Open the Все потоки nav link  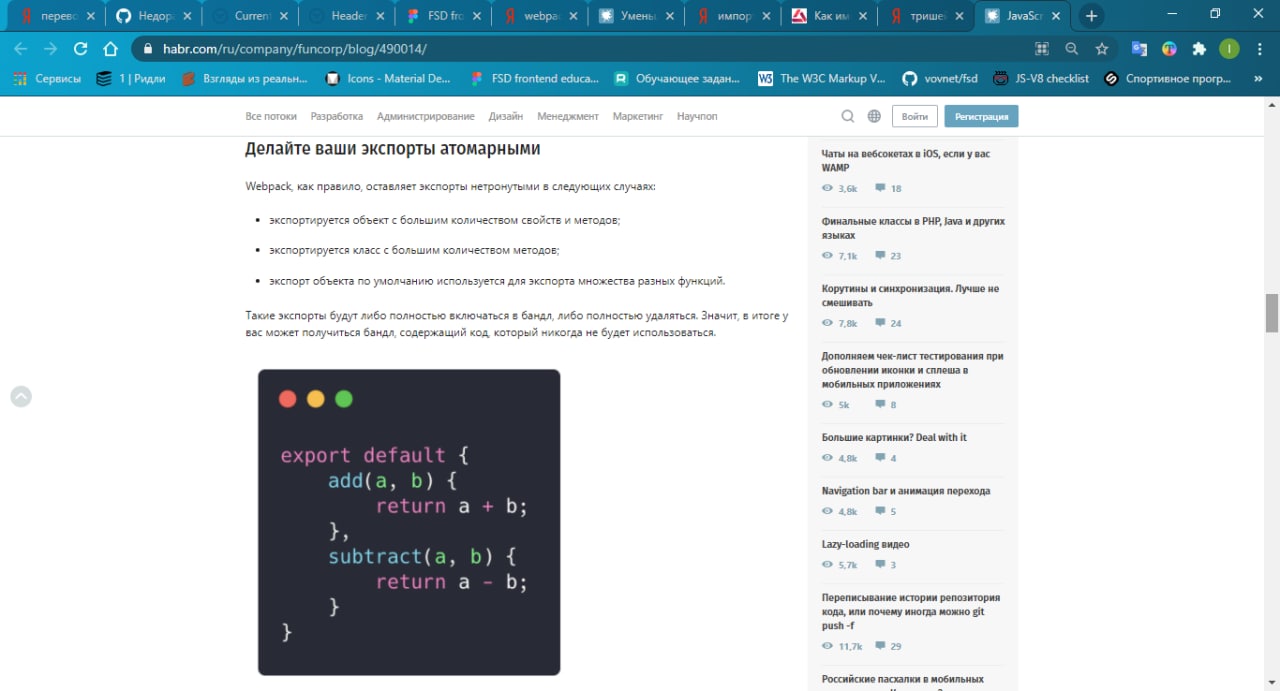pos(271,116)
